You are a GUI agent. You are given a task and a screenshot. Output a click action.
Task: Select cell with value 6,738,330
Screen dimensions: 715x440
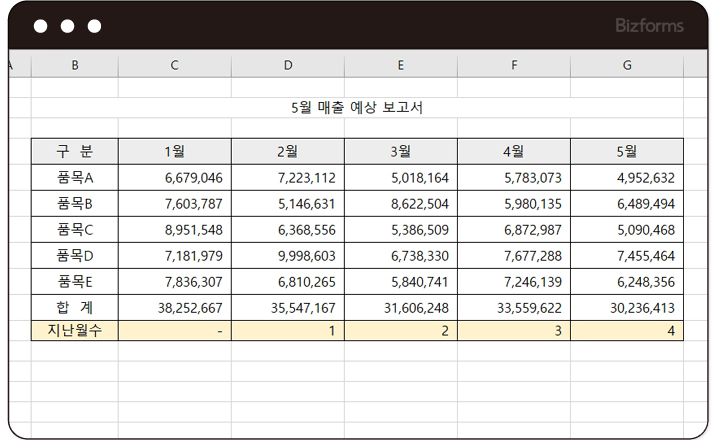pyautogui.click(x=401, y=255)
